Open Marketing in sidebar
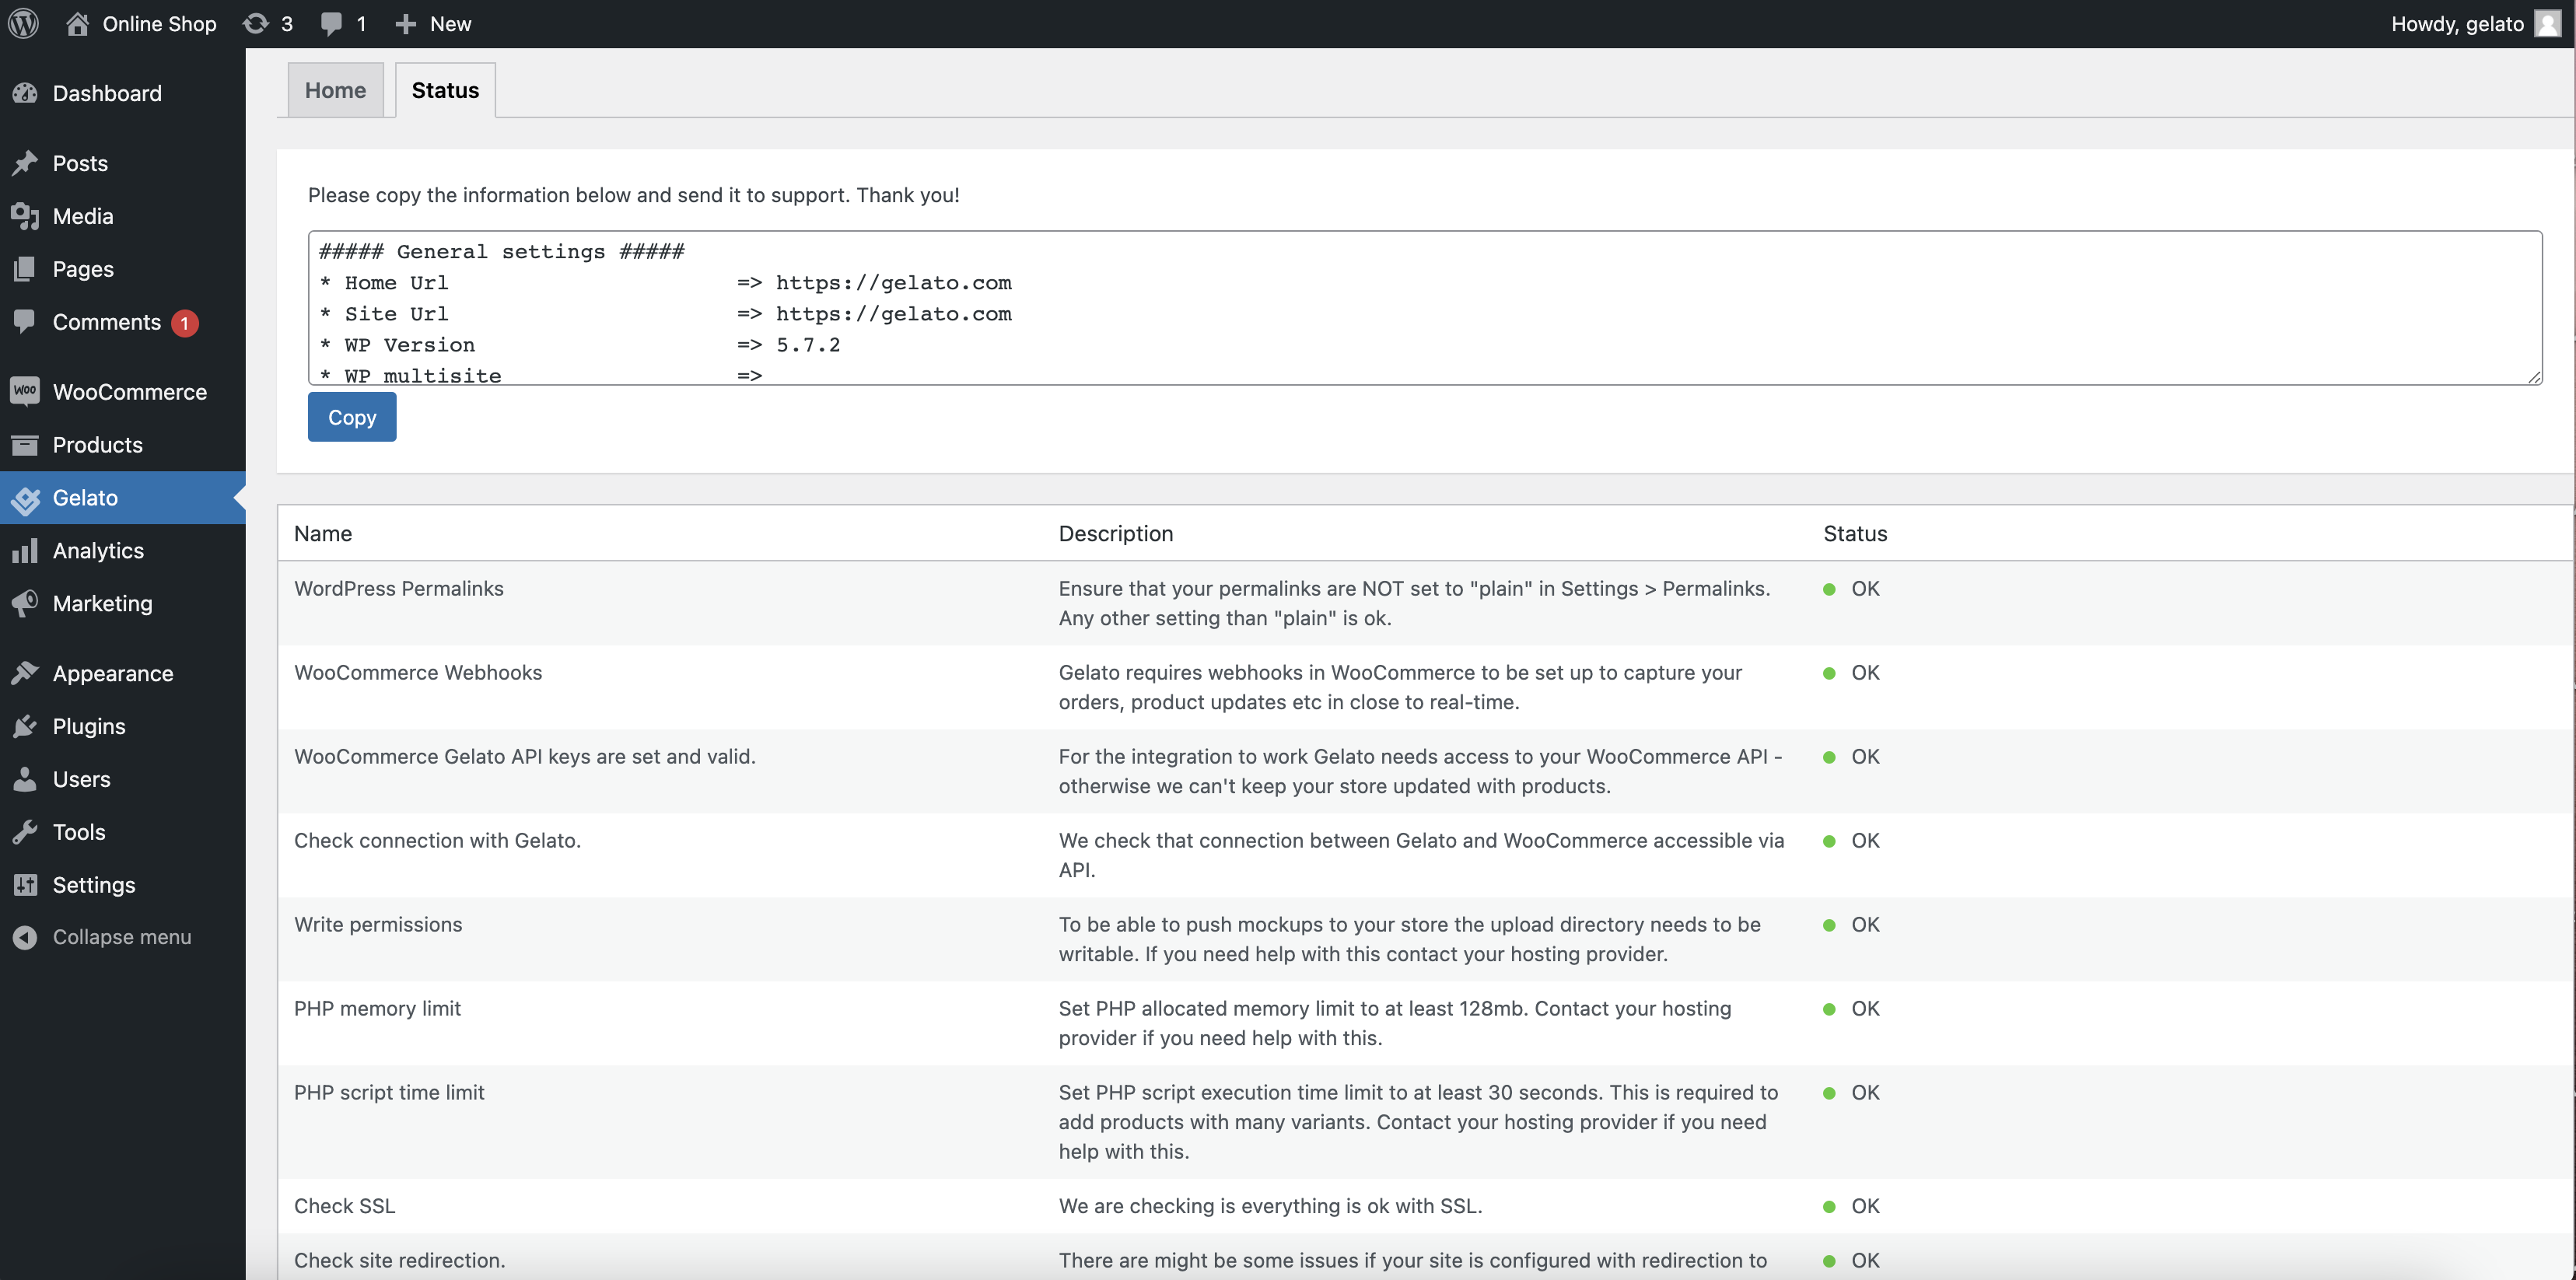This screenshot has width=2576, height=1280. pos(103,604)
